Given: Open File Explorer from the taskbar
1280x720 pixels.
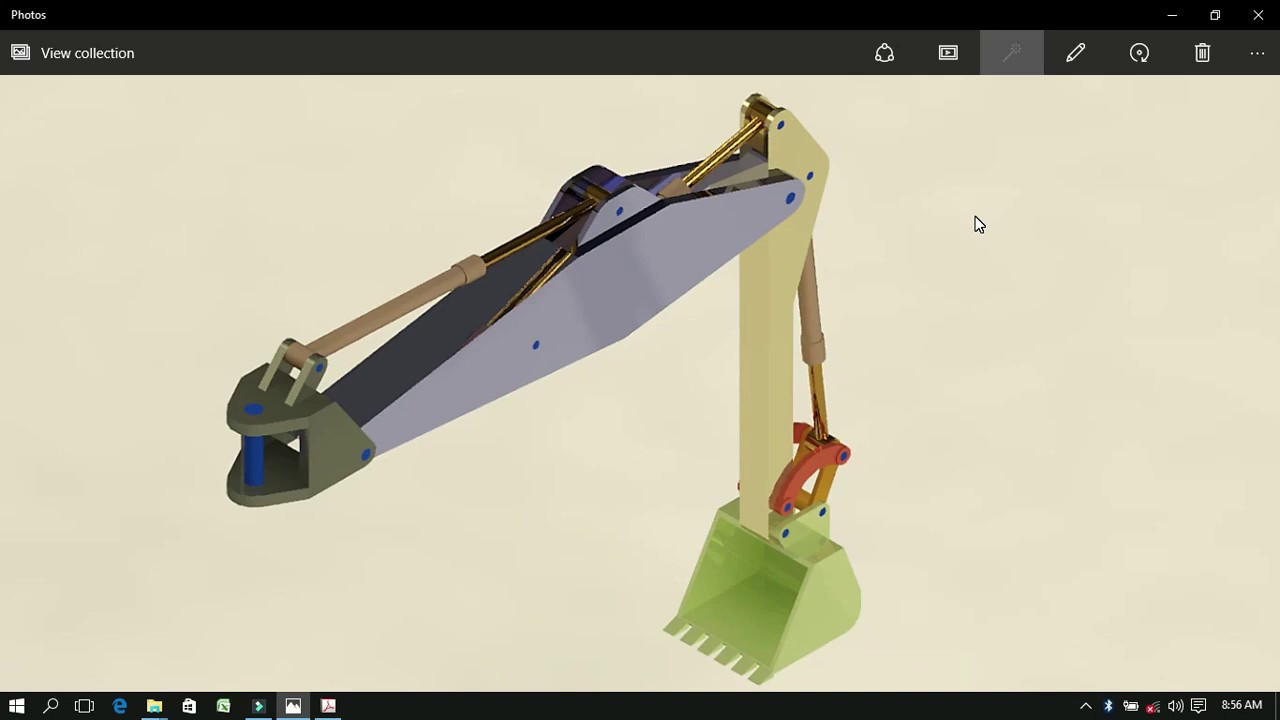Looking at the screenshot, I should coord(154,706).
